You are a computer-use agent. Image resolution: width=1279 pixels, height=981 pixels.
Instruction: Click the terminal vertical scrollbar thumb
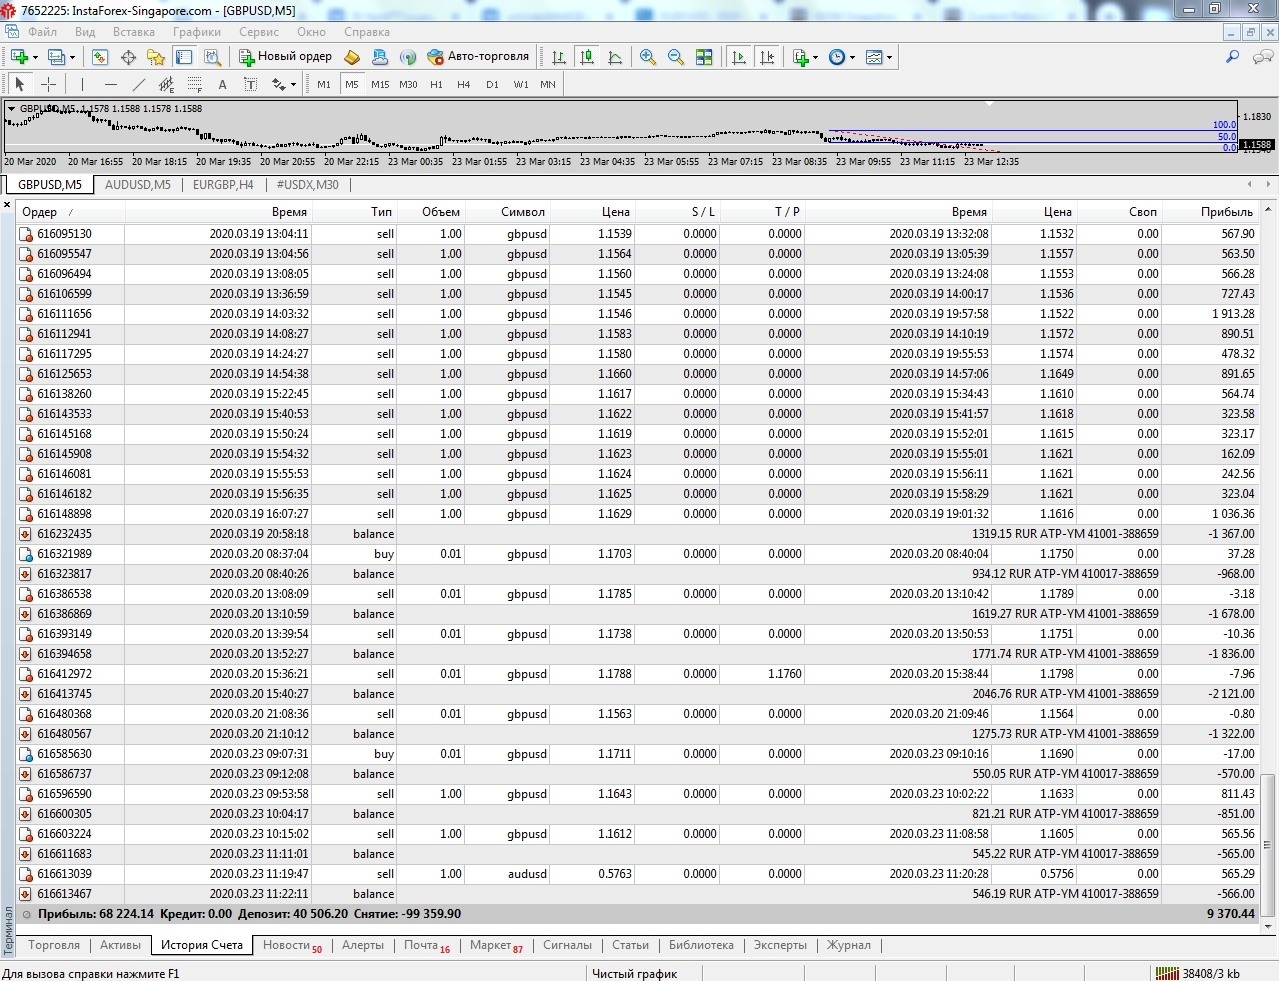coord(1268,845)
